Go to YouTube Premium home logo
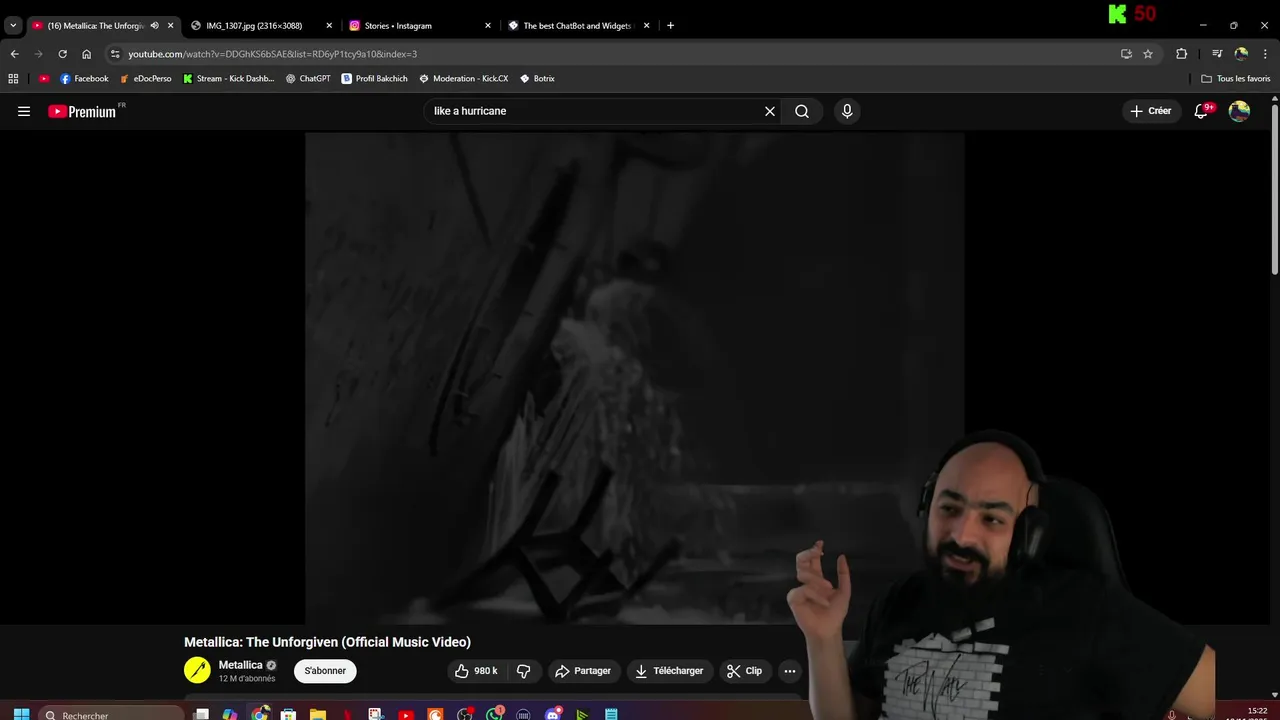 pos(83,111)
